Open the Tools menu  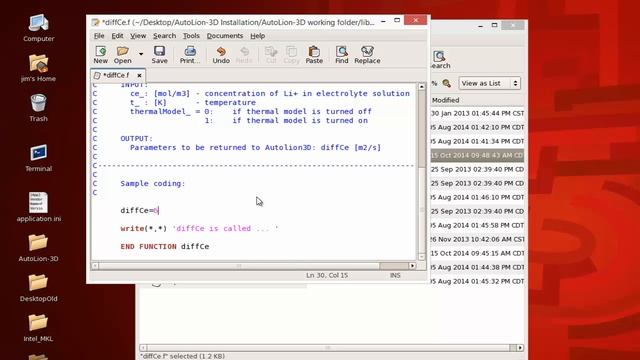point(191,36)
